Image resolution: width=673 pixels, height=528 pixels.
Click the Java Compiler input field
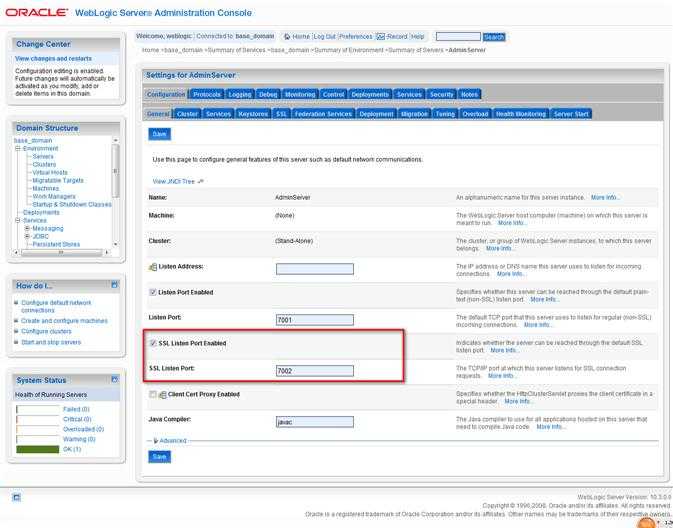click(315, 422)
